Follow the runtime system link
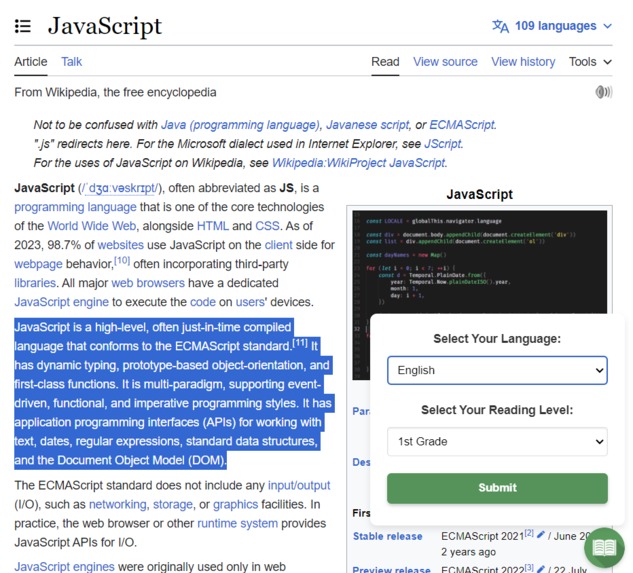 pos(237,524)
